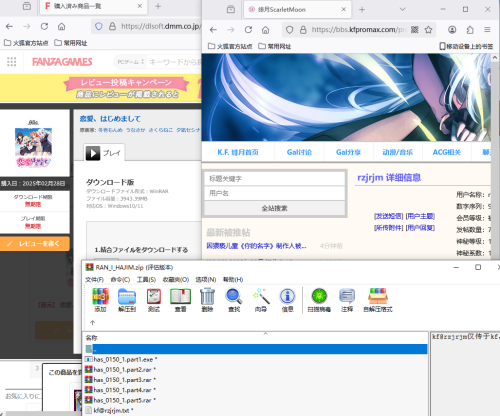This screenshot has width=500, height=416.
Task: Open the PCゲーム category dropdown on FANZA
Action: pyautogui.click(x=131, y=62)
